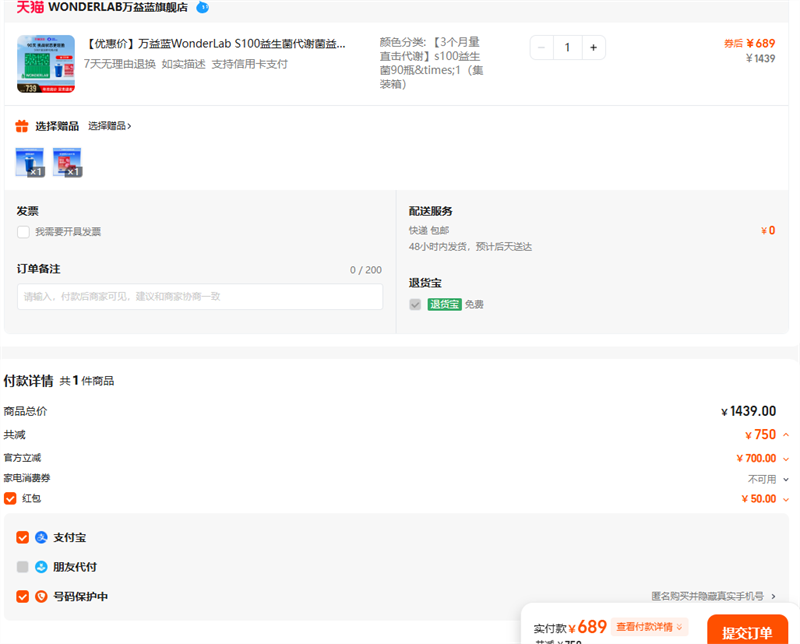Toggle the 号码保护中 checkbox
The image size is (800, 644).
(x=23, y=597)
